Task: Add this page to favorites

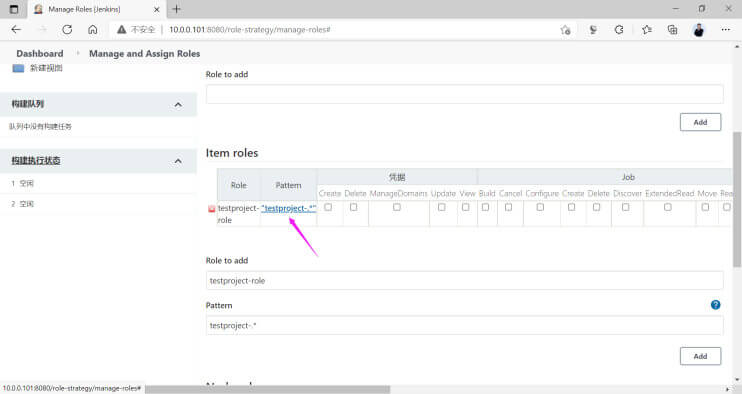Action: point(565,30)
